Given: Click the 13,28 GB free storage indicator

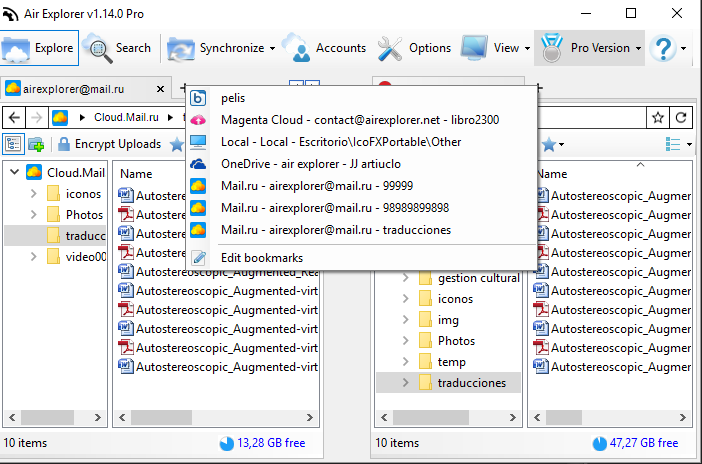Looking at the screenshot, I should click(x=263, y=443).
